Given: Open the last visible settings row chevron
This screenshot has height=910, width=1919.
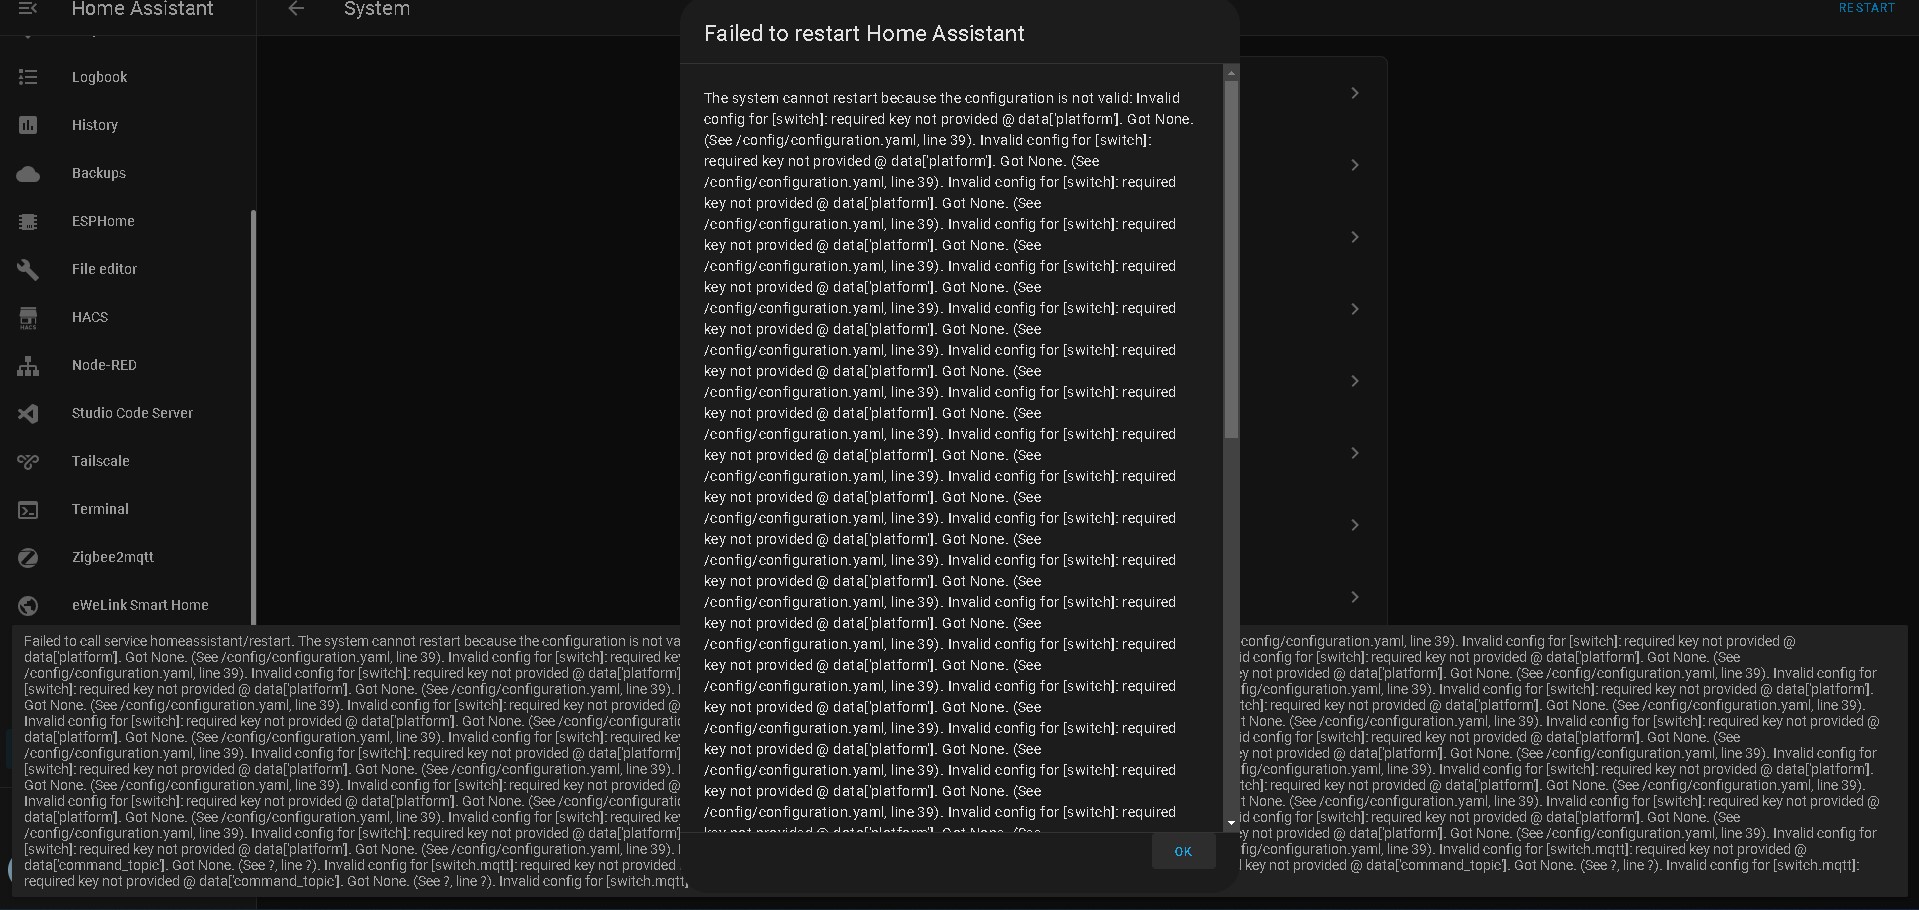Looking at the screenshot, I should point(1355,597).
